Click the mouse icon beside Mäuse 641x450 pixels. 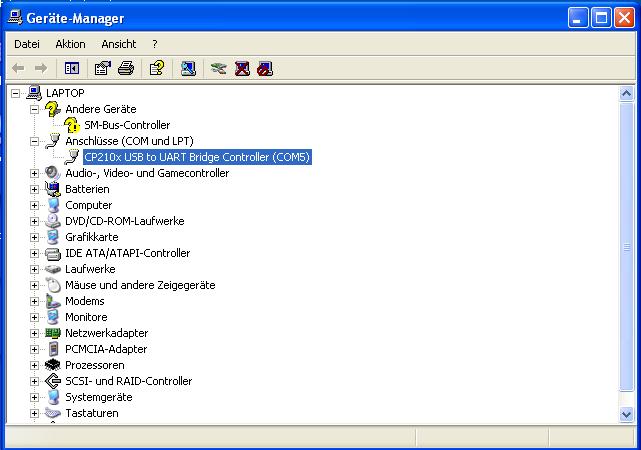pos(53,285)
